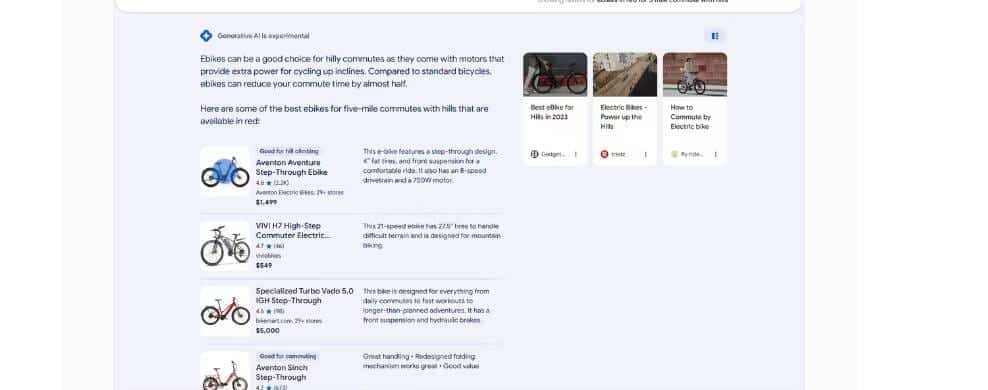Open the Electric Bikes Power up the Hills thumbnail
Screen dimensions: 988x390
coord(625,74)
